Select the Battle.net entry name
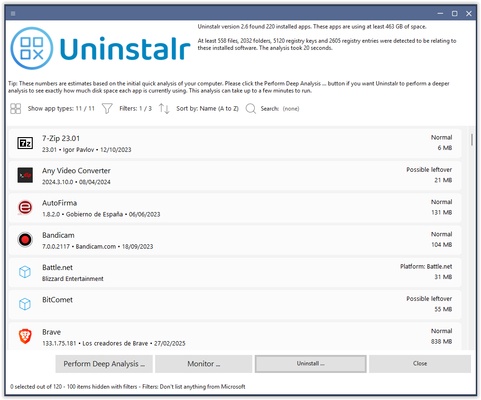481x400 pixels. pyautogui.click(x=57, y=267)
